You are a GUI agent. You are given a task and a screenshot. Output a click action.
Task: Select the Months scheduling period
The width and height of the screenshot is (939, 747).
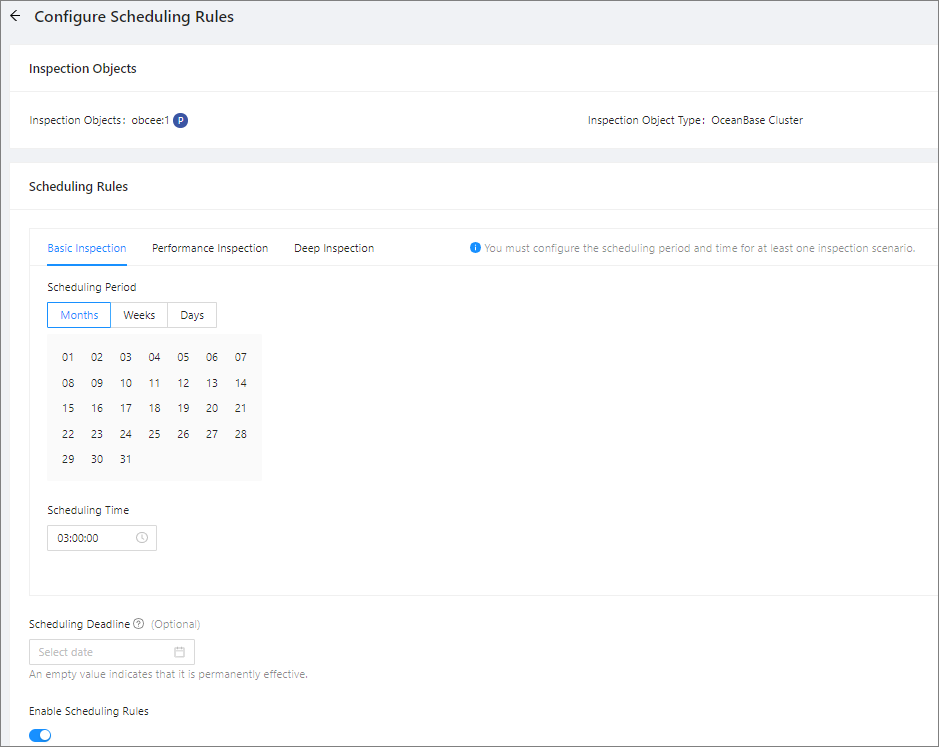79,315
